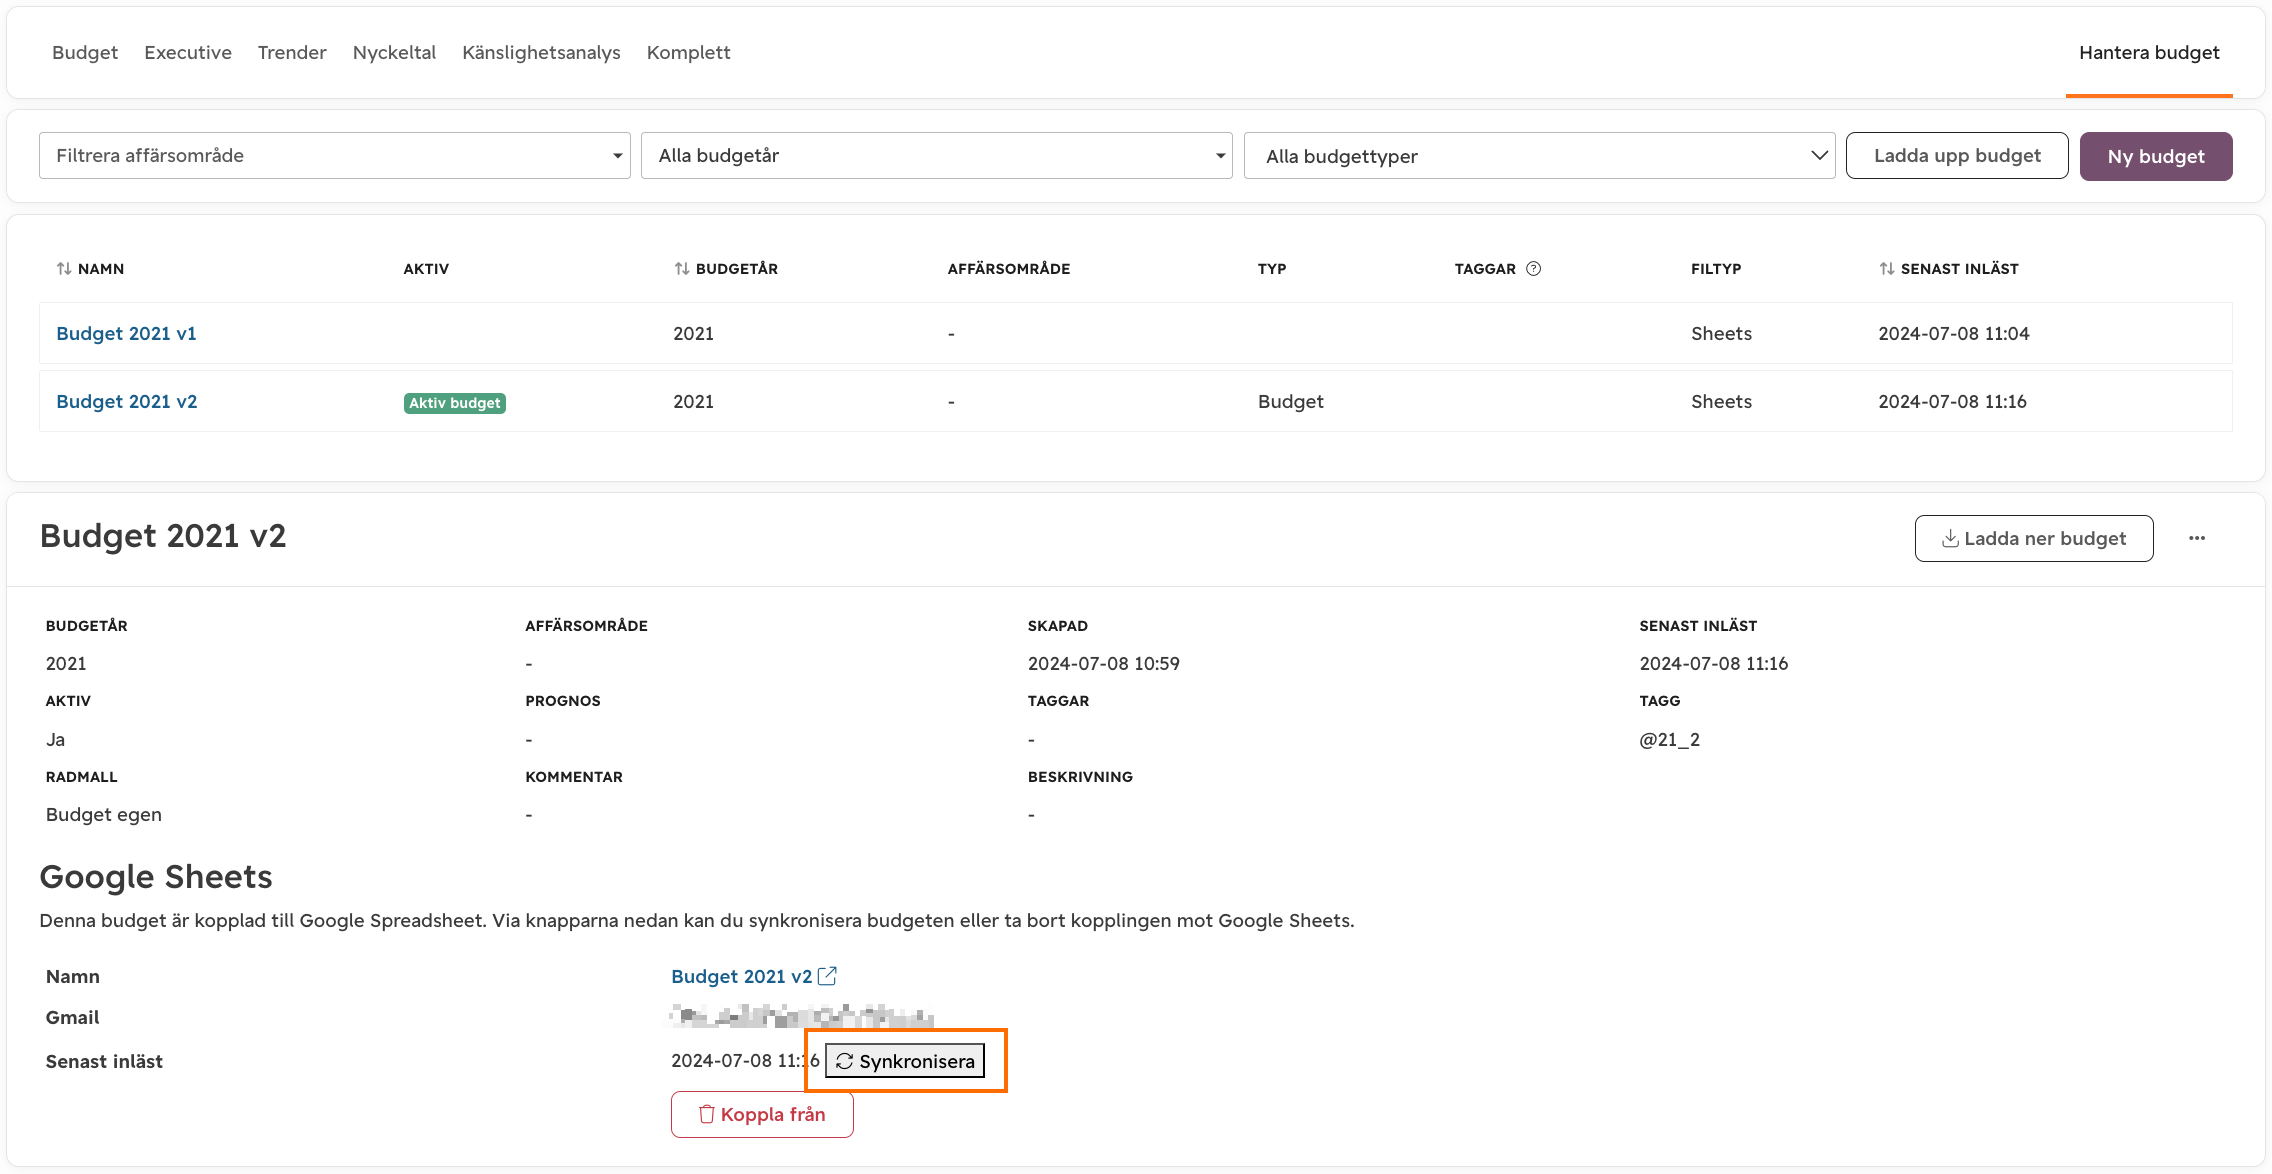Screen dimensions: 2272x1174
Task: Click the Ladda ner budget button
Action: pos(2034,538)
